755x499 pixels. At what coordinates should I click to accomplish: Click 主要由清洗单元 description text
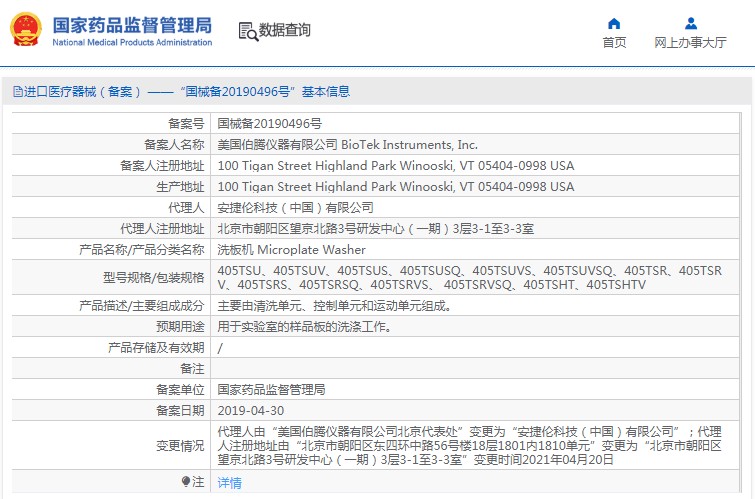(x=335, y=305)
